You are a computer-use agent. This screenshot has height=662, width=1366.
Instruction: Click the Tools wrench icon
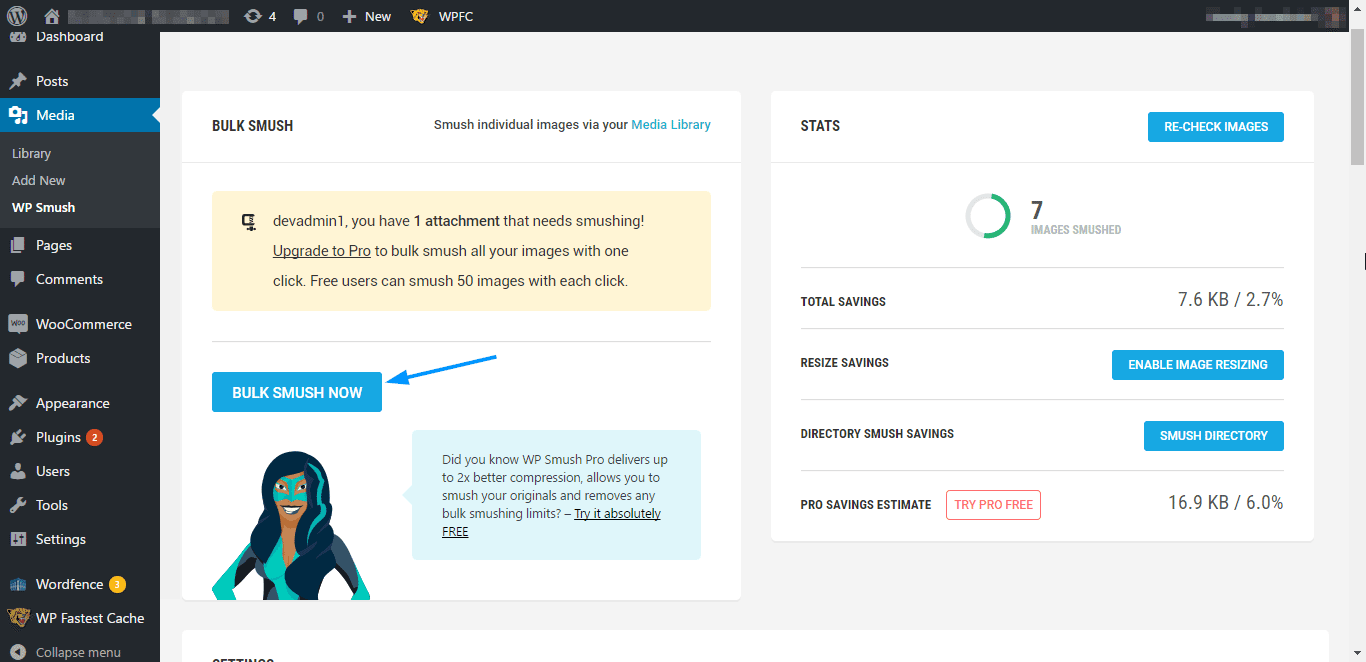pyautogui.click(x=18, y=505)
